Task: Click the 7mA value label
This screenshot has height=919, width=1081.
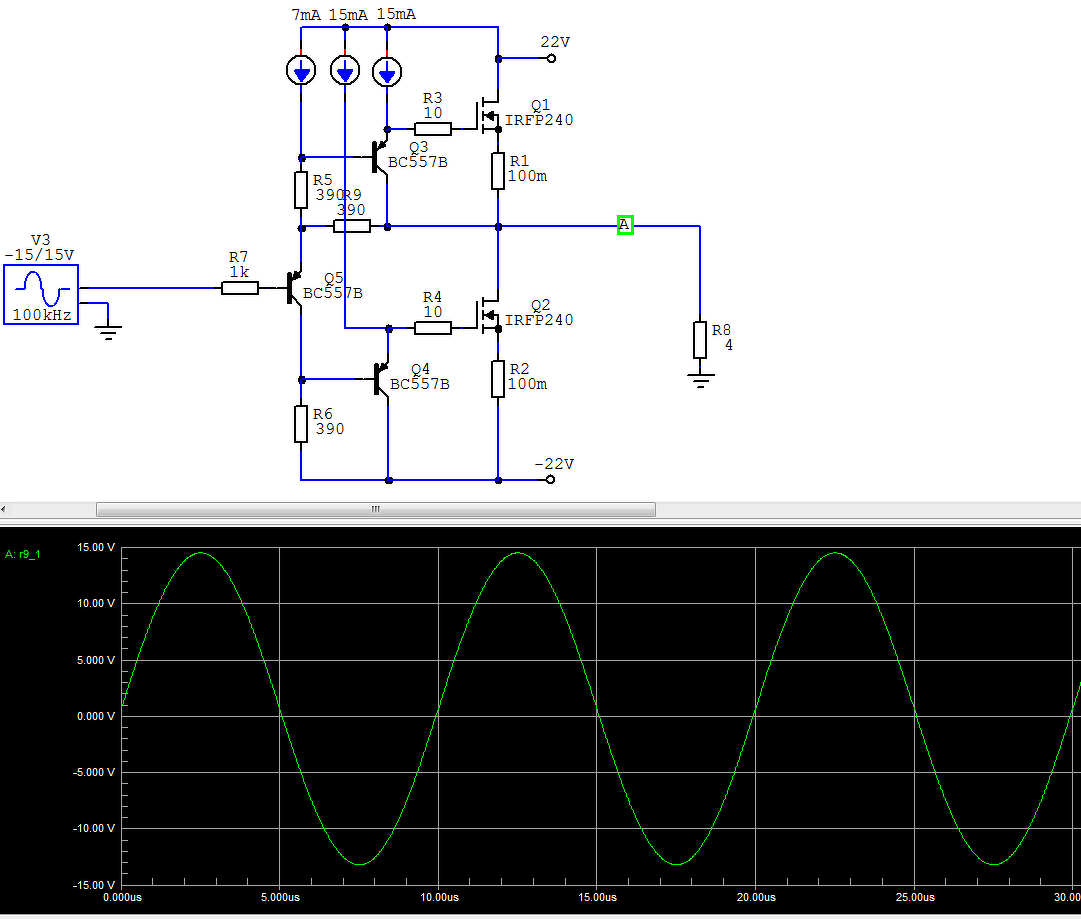Action: (x=306, y=14)
